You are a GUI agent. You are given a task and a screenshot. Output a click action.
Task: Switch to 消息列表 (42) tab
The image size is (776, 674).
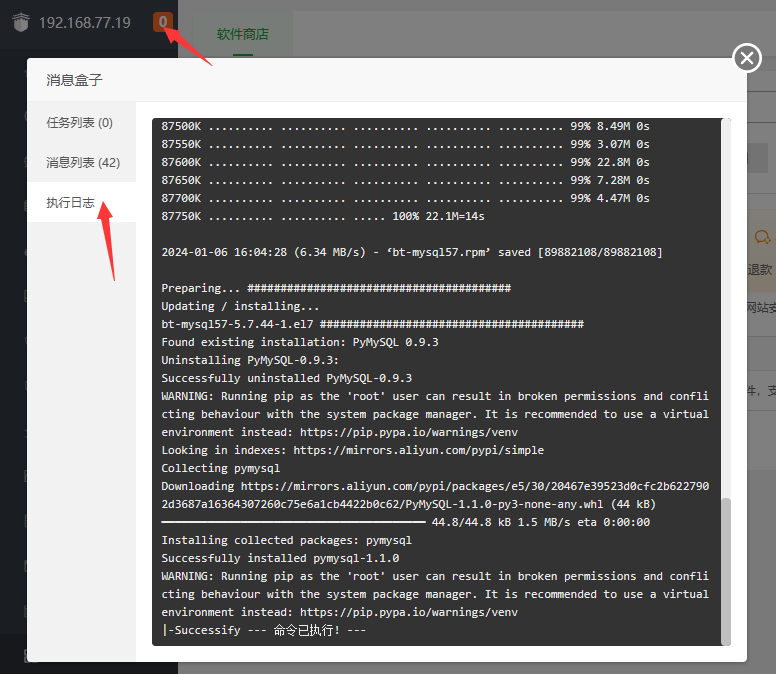point(82,162)
